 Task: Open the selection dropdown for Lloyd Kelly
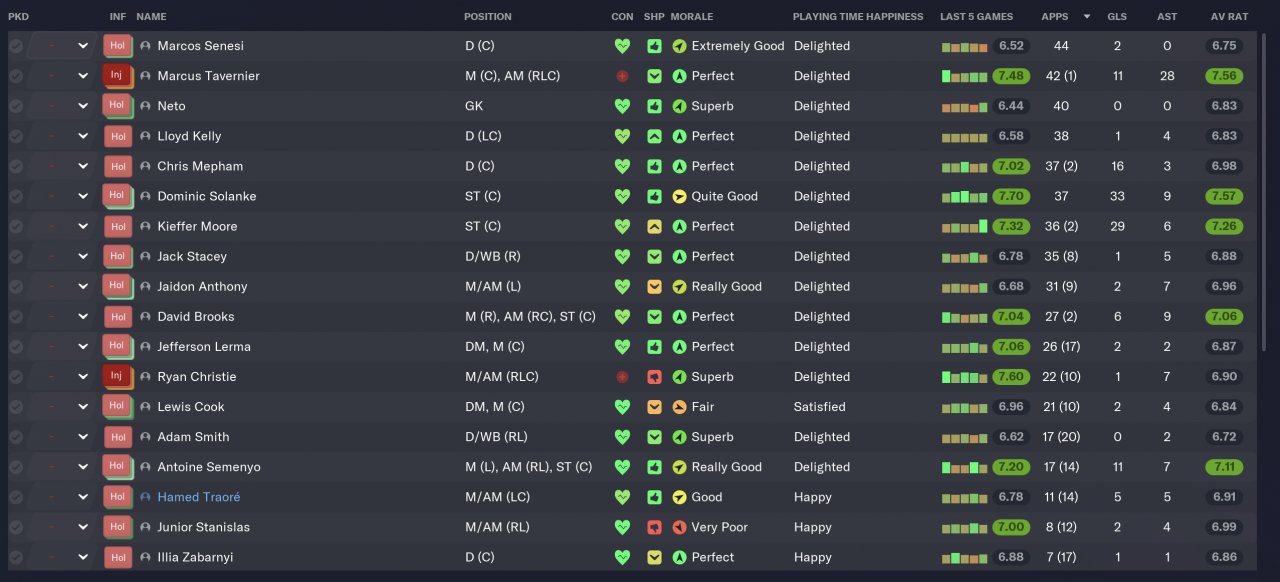[83, 136]
